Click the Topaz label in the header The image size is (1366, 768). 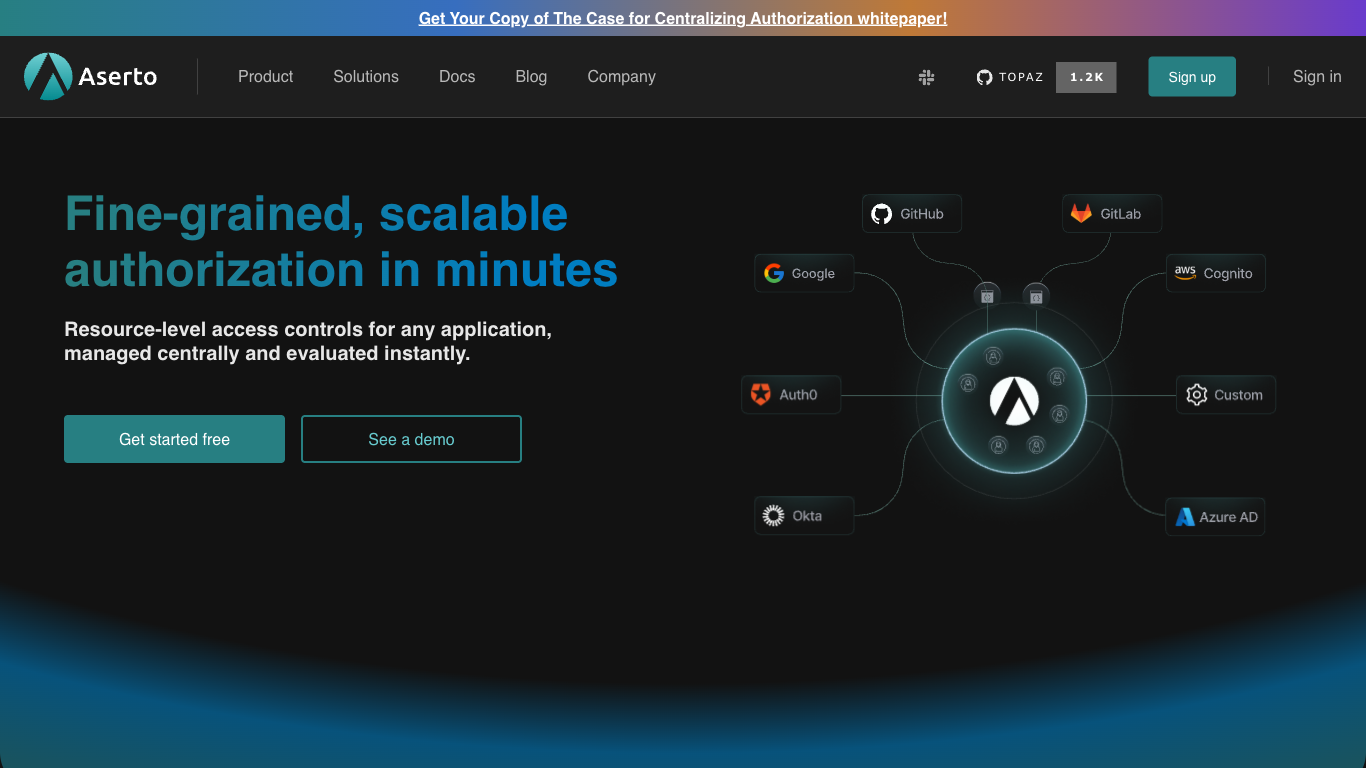[x=1021, y=77]
